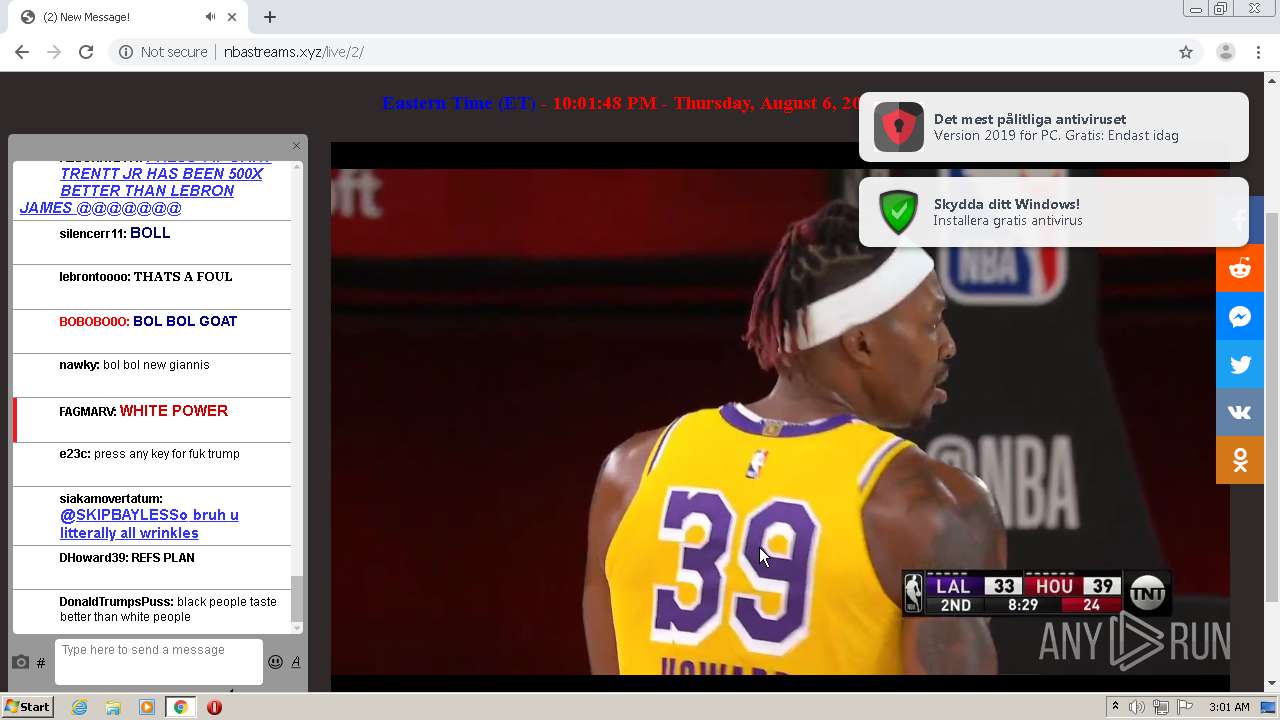Attach an image using the camera icon
The width and height of the screenshot is (1280, 720).
click(20, 662)
